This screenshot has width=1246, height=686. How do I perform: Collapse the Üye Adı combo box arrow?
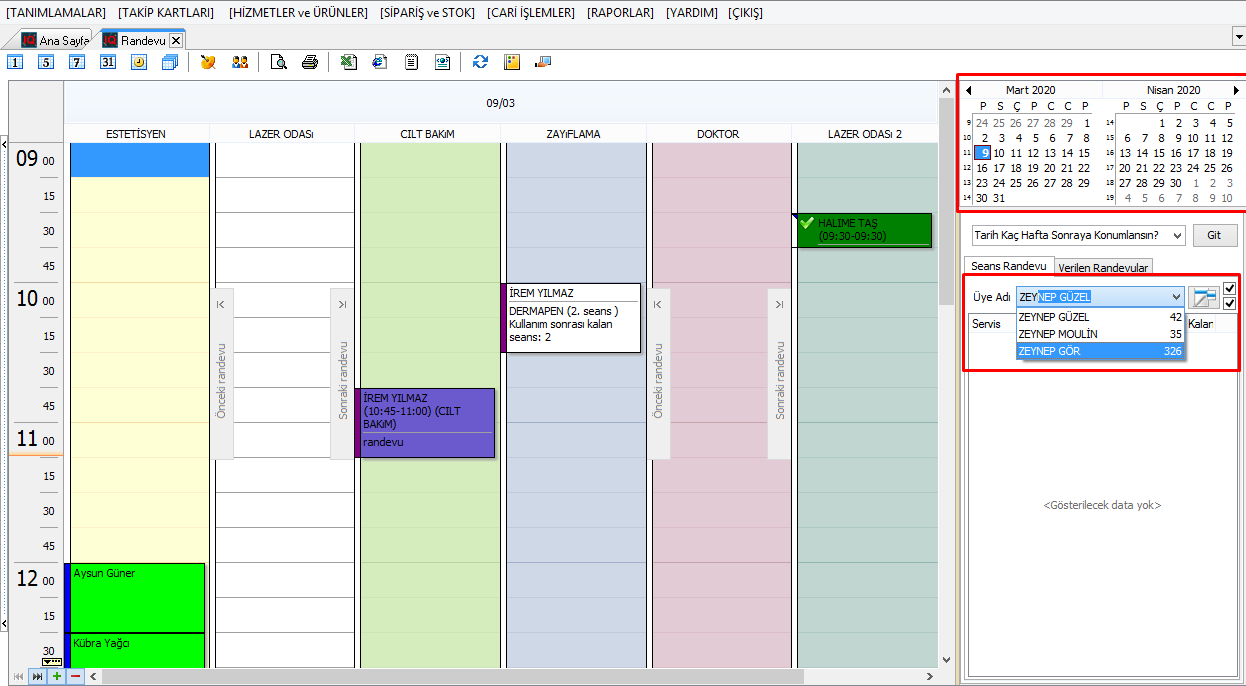click(1174, 297)
